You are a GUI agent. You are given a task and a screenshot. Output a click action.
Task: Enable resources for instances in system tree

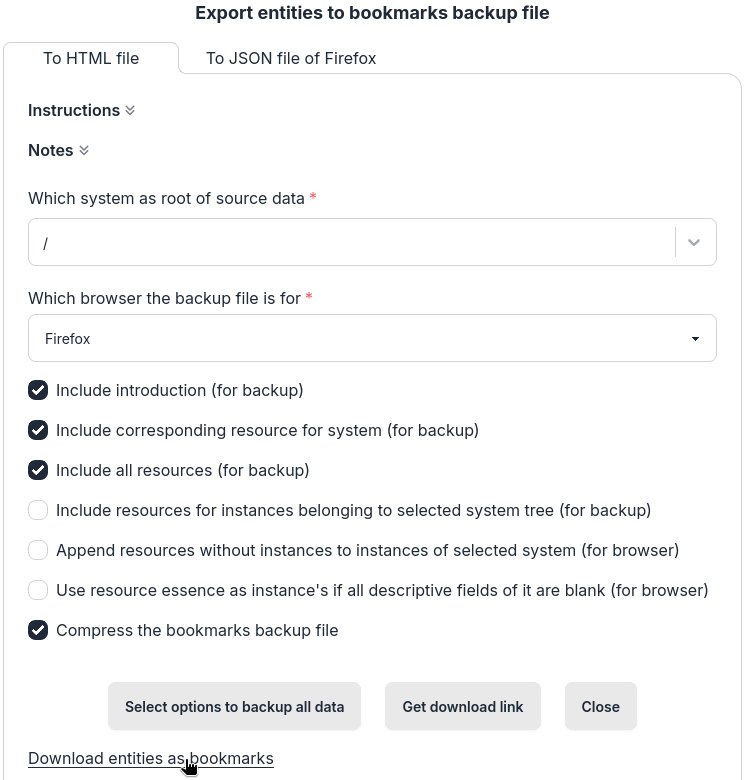click(38, 510)
